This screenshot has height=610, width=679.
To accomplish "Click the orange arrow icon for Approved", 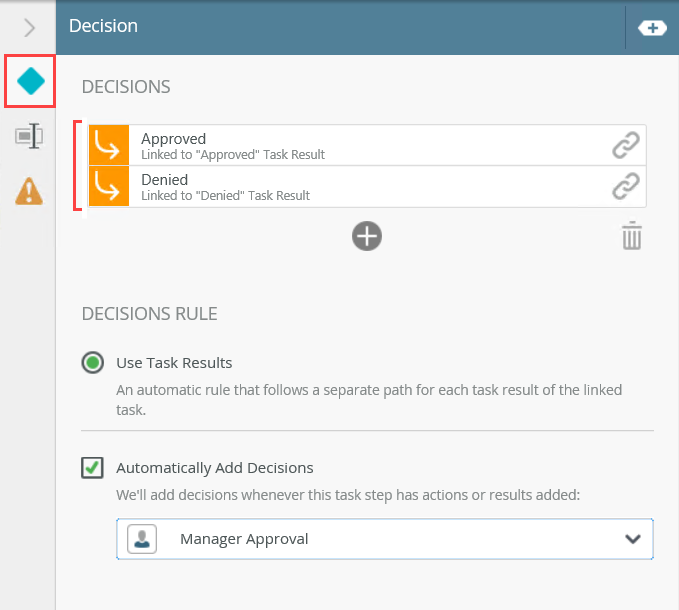I will pyautogui.click(x=109, y=145).
